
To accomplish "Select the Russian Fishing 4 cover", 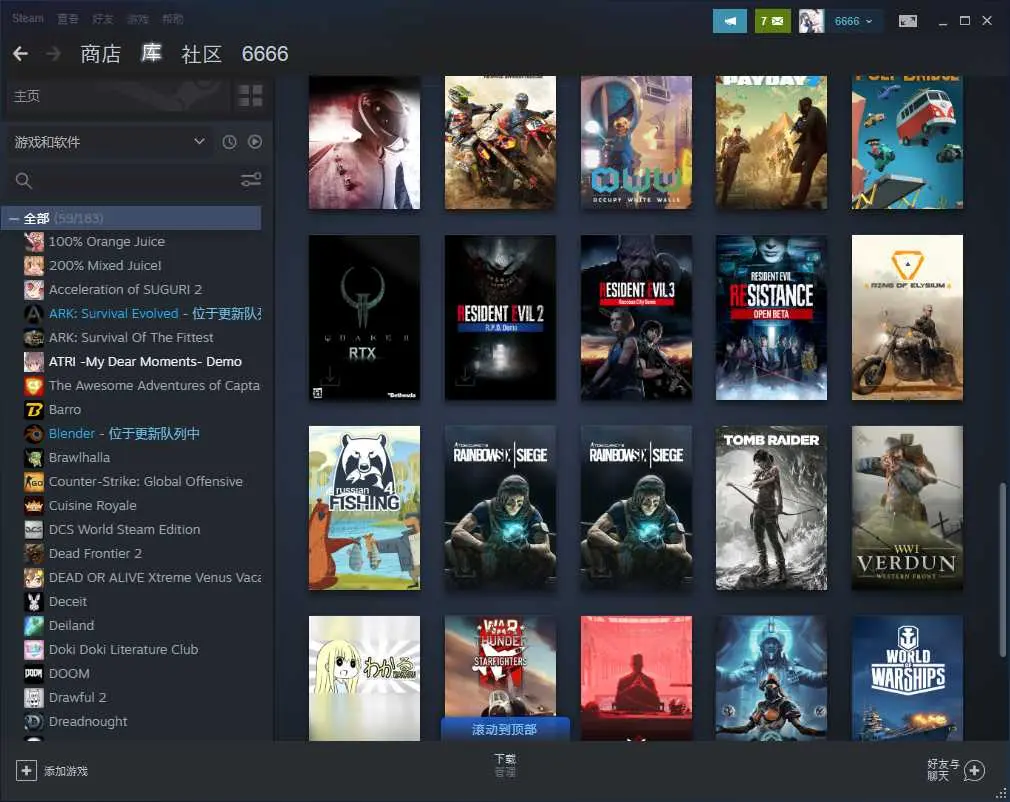I will [365, 508].
